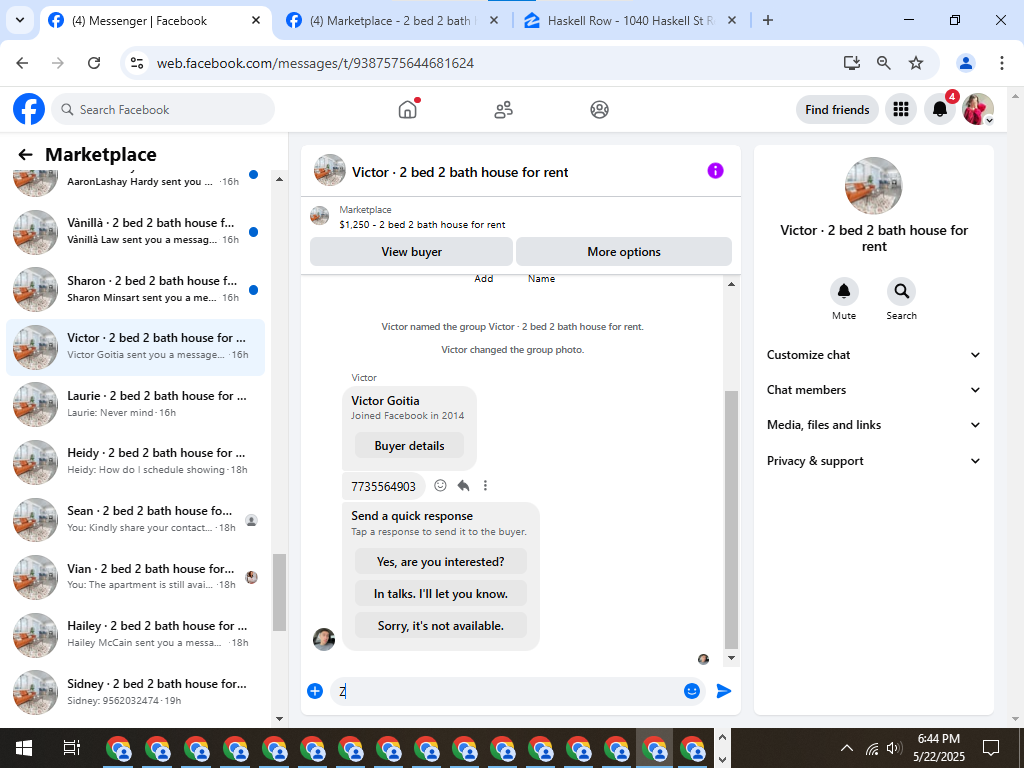This screenshot has width=1024, height=768.
Task: View site information icon in the address bar
Action: pos(136,63)
